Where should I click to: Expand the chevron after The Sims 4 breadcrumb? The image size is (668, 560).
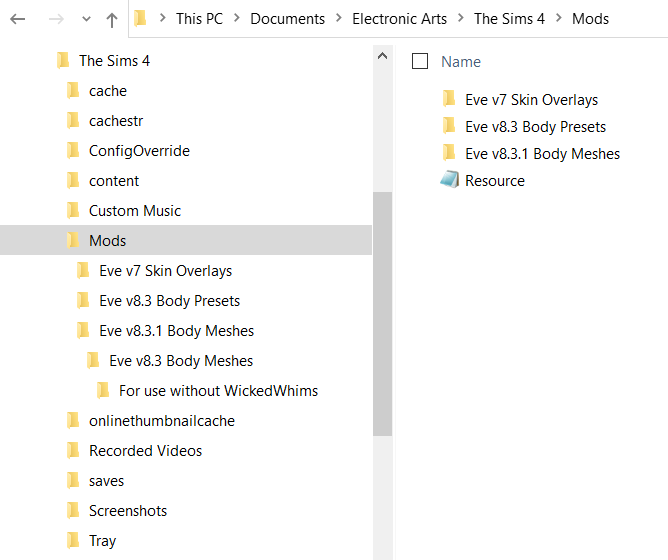click(x=559, y=18)
